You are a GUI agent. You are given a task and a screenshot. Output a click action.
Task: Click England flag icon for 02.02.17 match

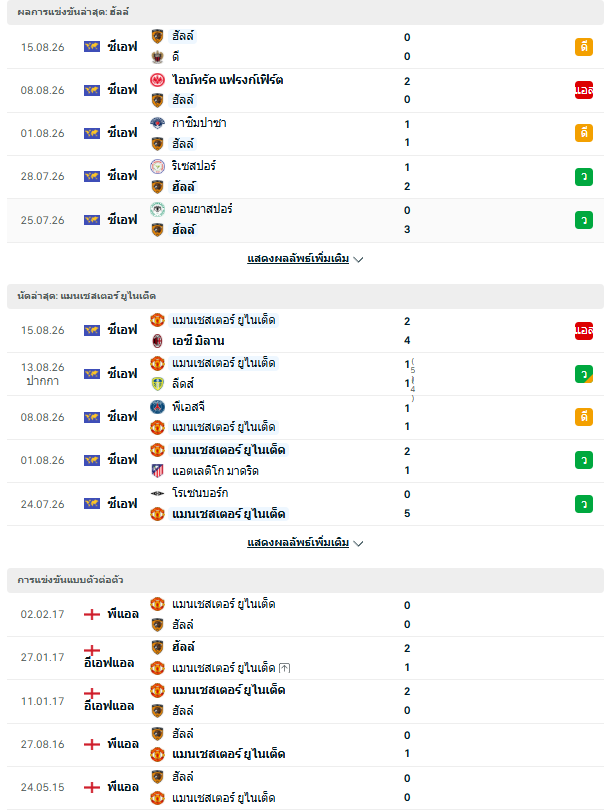(92, 614)
